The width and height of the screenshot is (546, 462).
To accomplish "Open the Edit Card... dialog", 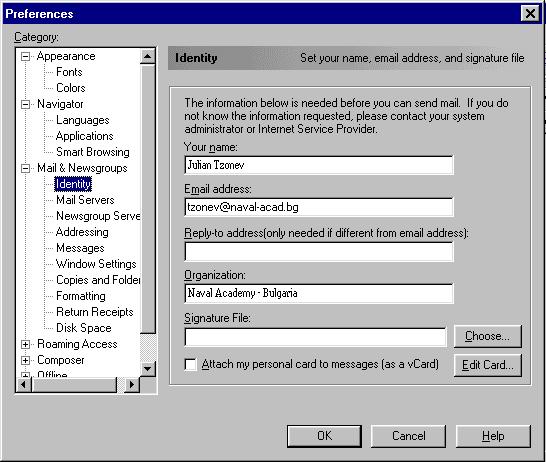I will point(488,365).
